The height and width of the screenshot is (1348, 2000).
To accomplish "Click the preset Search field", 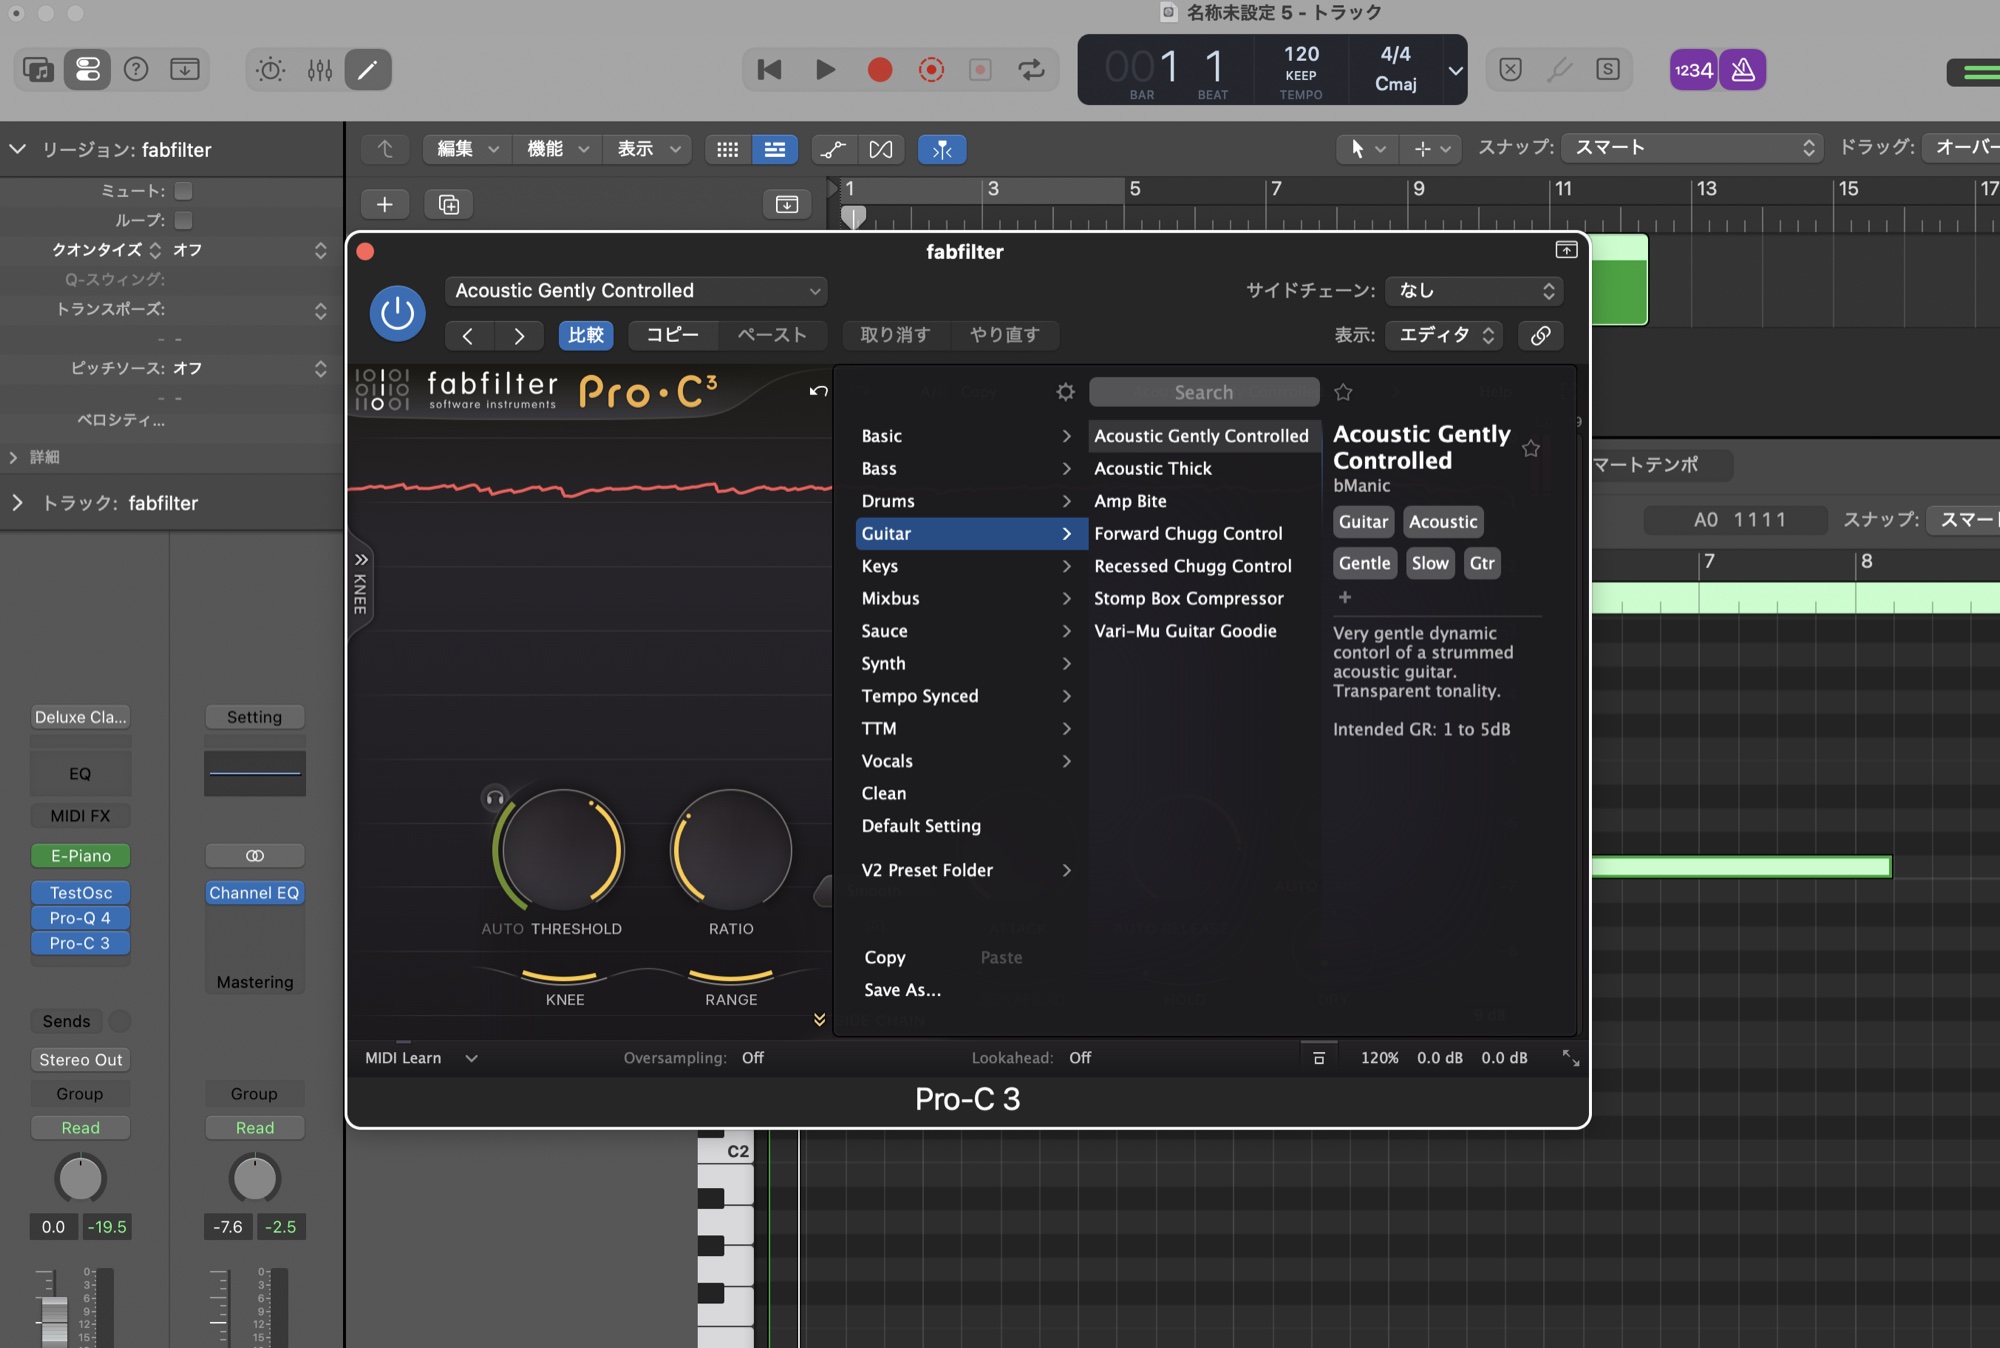I will tap(1204, 392).
